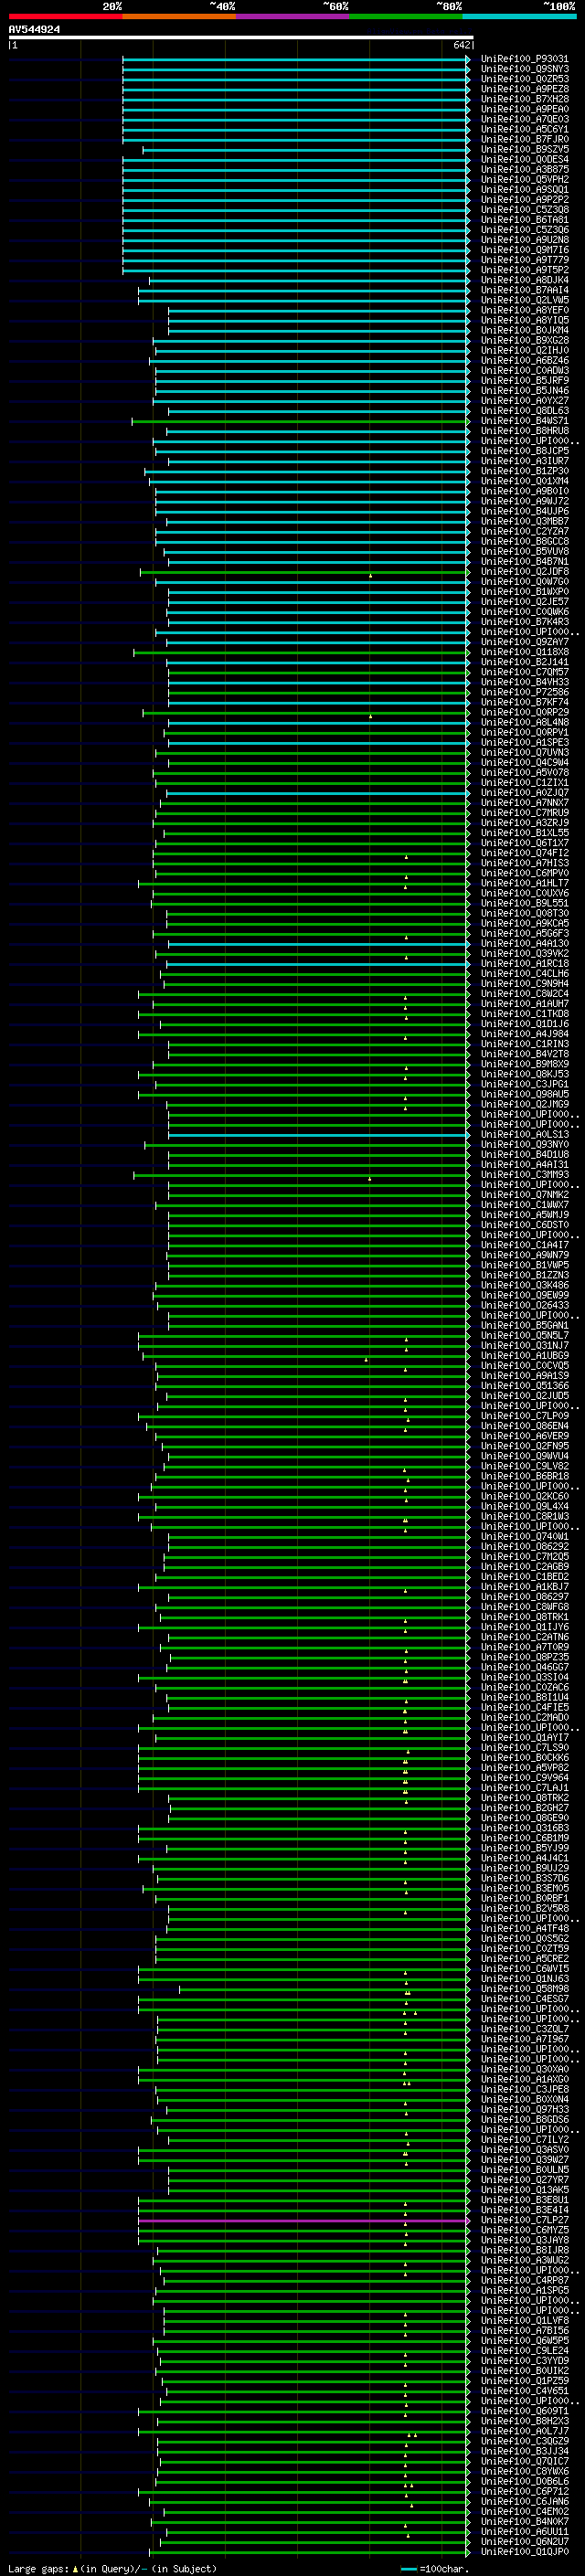Viewport: 585px width, 2576px height.
Task: Click the purple ~60% identity color segment
Action: (293, 16)
